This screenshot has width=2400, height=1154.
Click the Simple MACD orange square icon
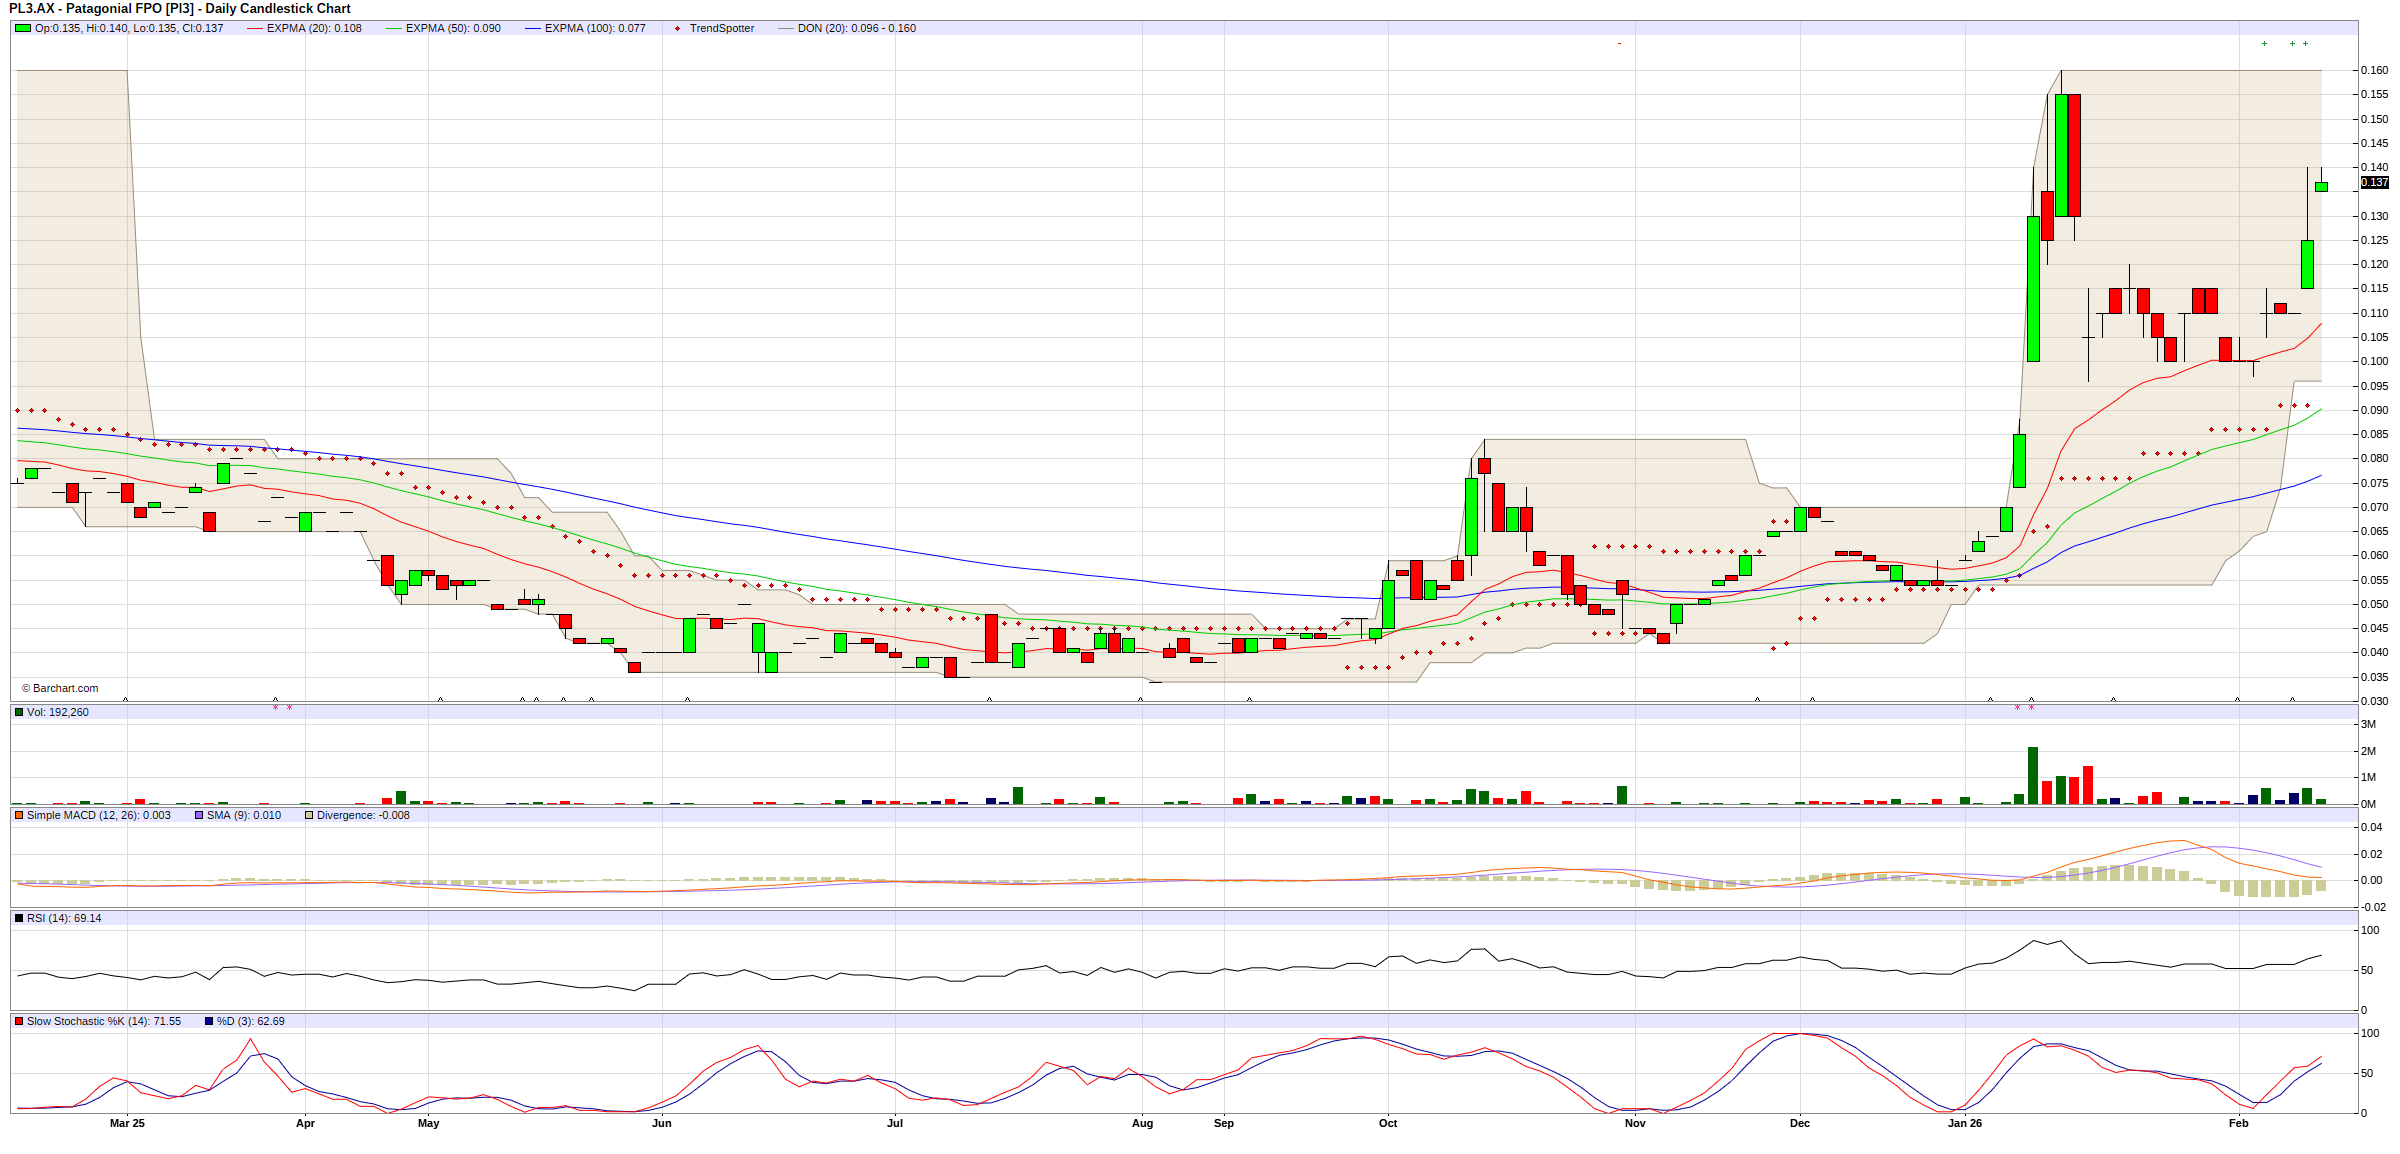19,815
